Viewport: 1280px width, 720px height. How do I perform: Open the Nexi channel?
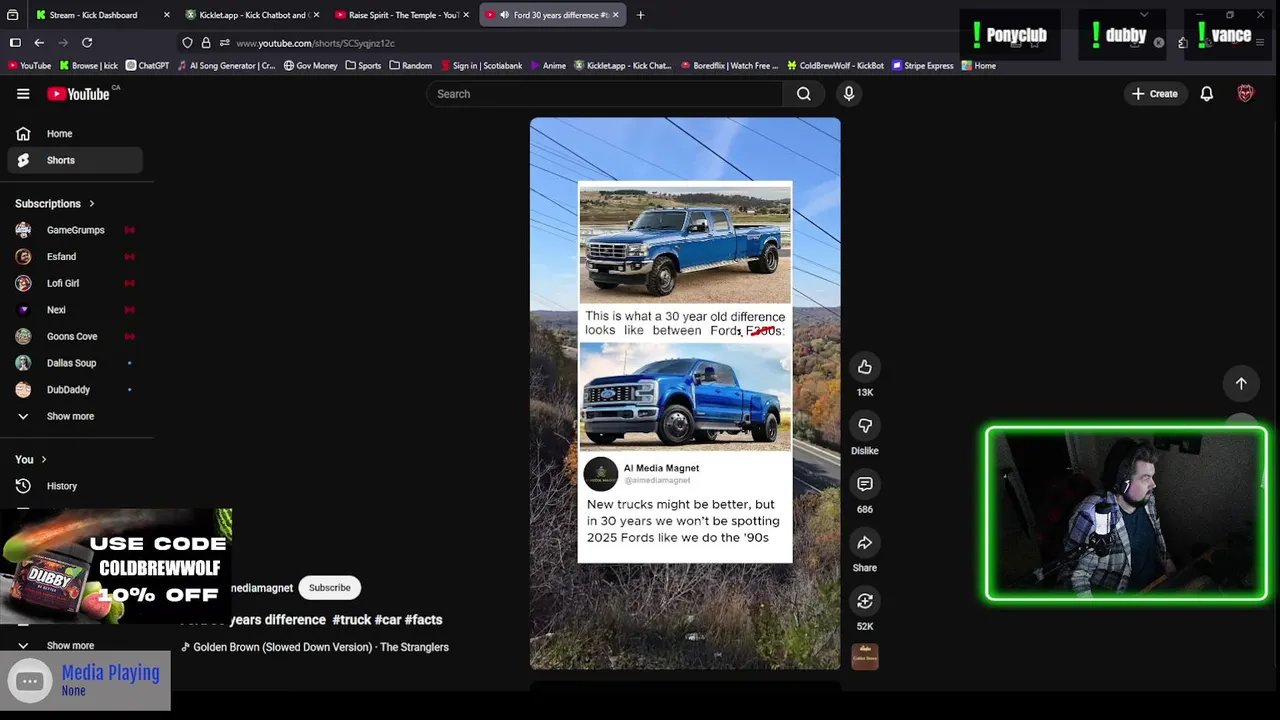[75, 310]
